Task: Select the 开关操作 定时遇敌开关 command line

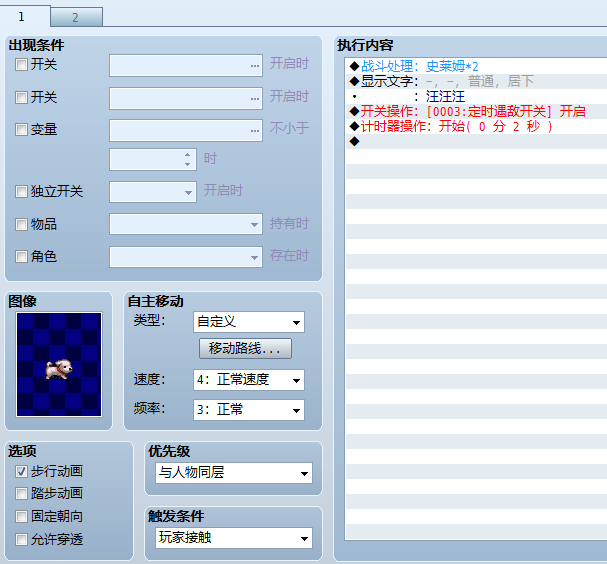Action: click(x=476, y=111)
